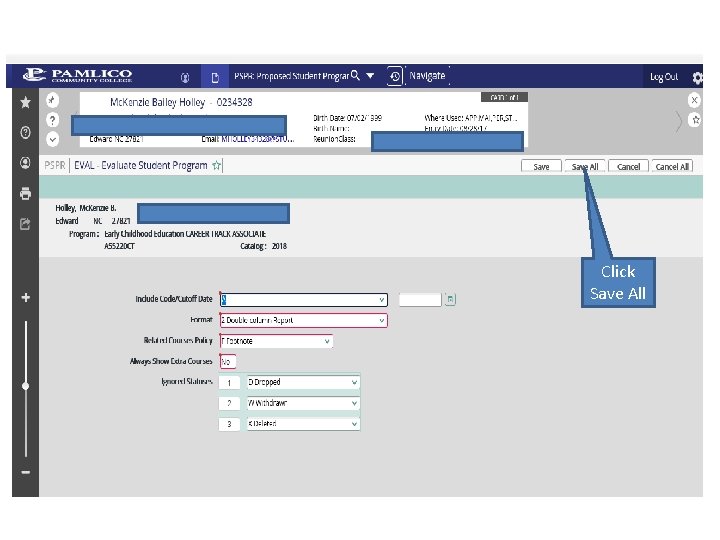The image size is (720, 540).
Task: Click the PSPR Proposed Student Program search field
Action: (291, 76)
